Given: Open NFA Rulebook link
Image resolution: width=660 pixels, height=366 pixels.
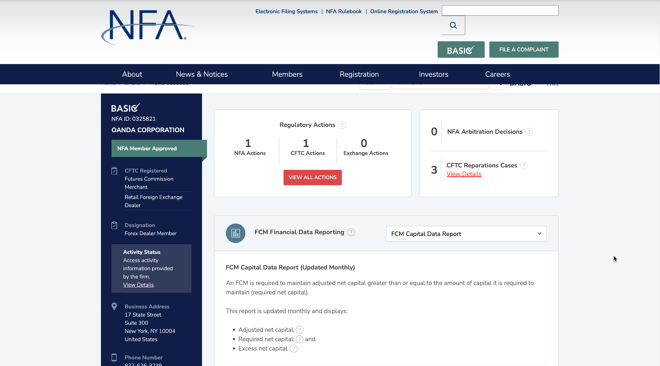Looking at the screenshot, I should click(x=343, y=11).
